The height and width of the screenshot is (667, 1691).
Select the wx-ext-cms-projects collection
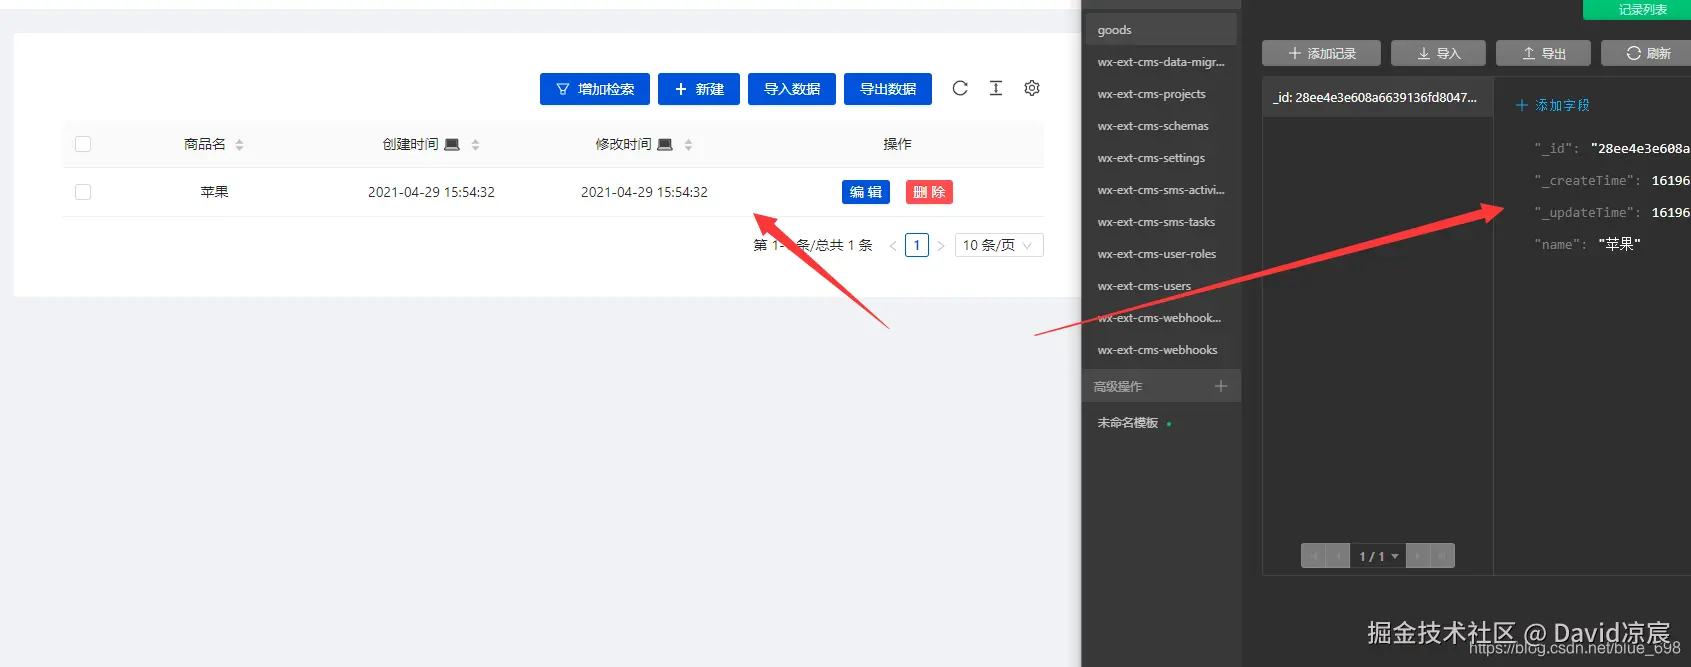[1161, 94]
